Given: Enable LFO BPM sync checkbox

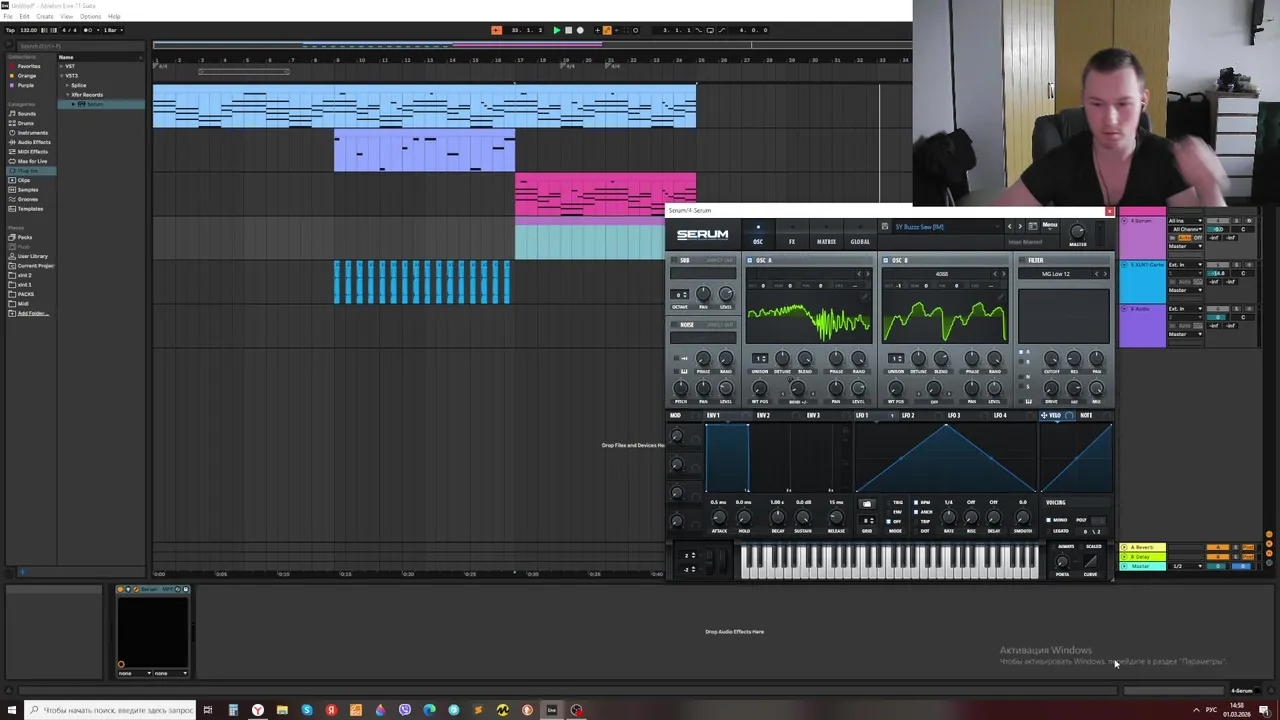Looking at the screenshot, I should pos(916,502).
